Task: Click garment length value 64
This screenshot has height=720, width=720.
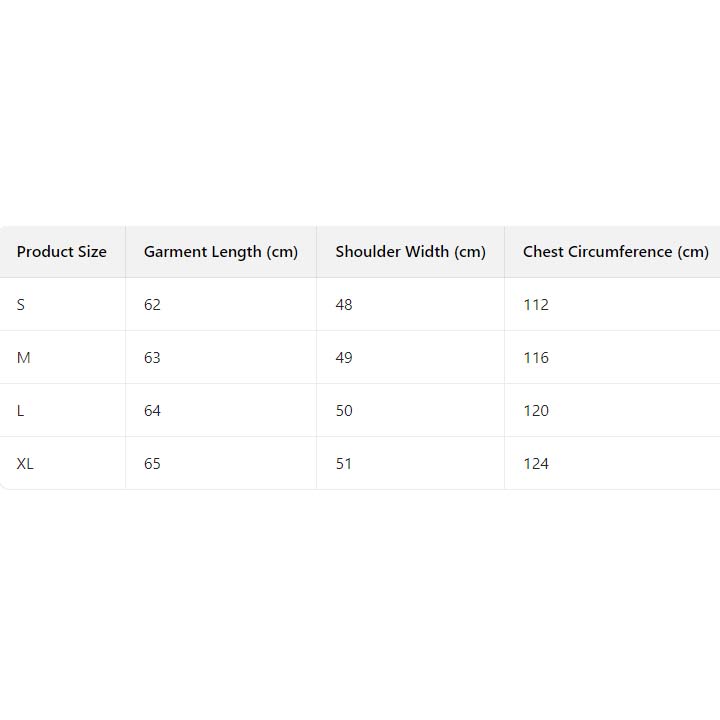Action: point(152,411)
